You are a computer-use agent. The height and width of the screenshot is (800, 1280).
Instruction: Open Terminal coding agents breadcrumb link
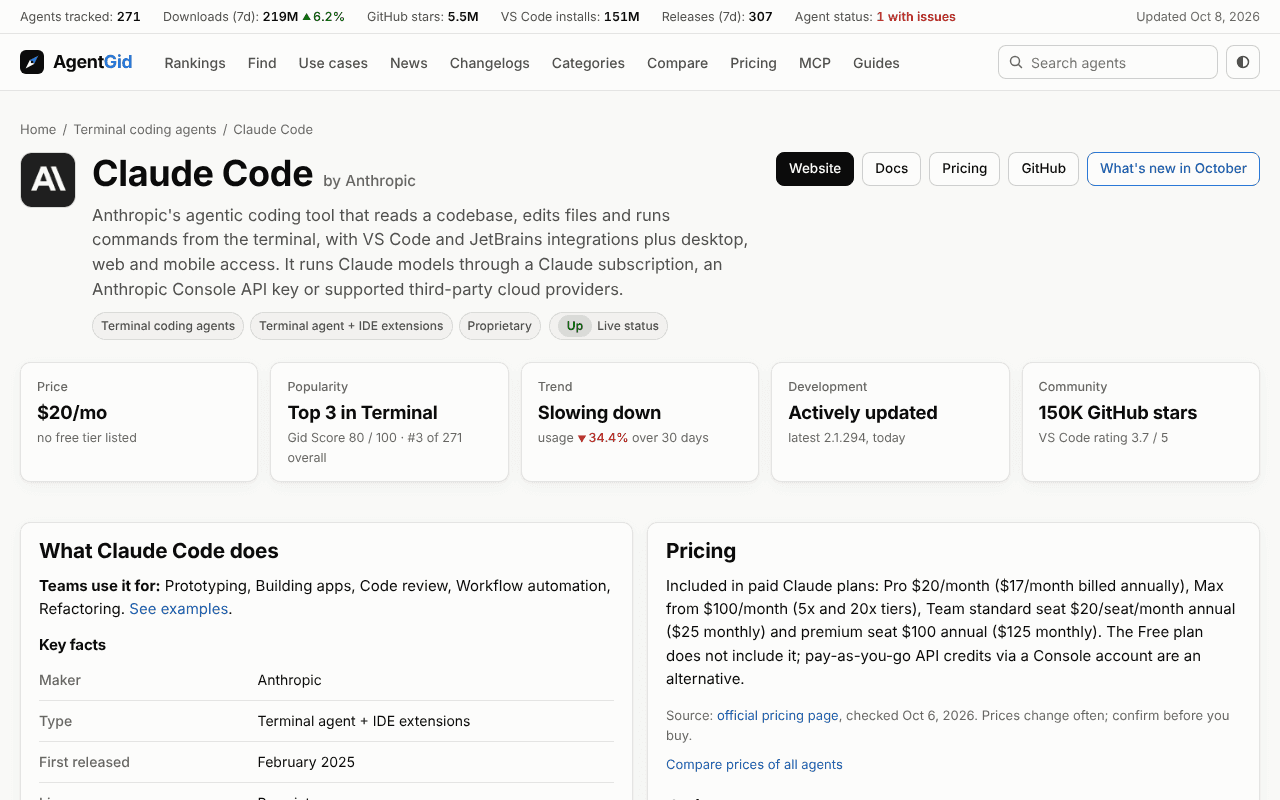coord(145,129)
